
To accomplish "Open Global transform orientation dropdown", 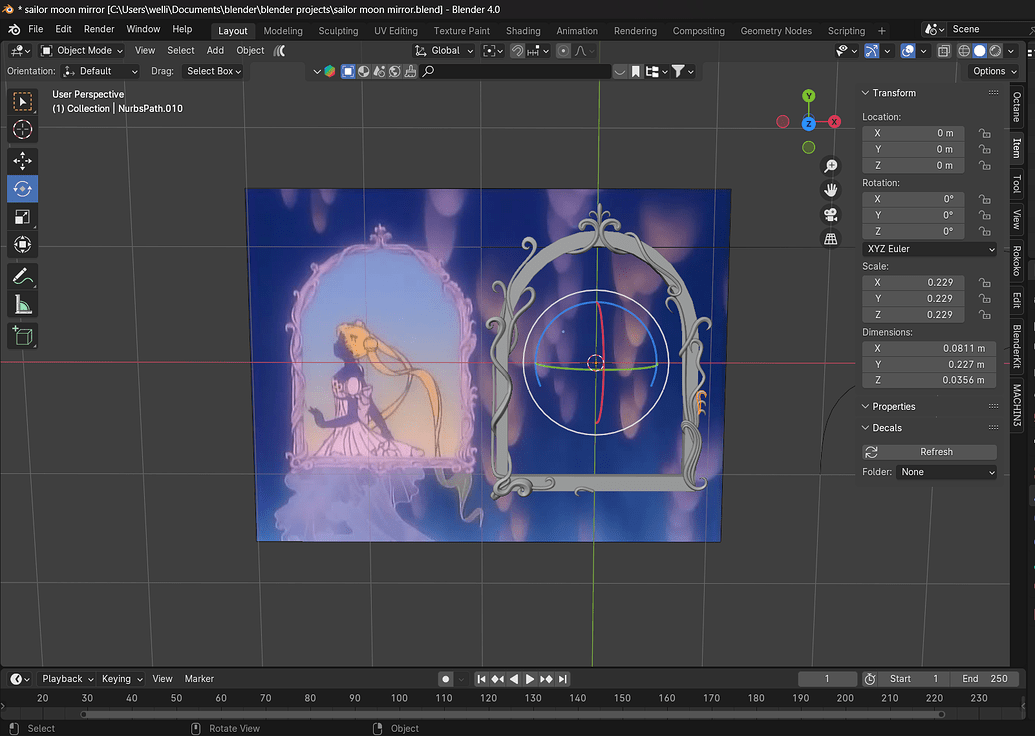I will (444, 50).
